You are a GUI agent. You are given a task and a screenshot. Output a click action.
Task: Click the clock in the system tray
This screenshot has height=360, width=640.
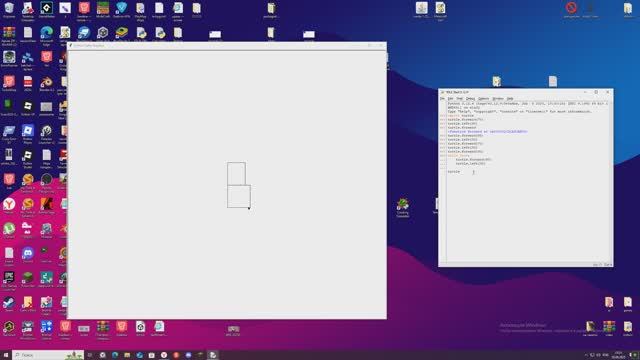tap(618, 355)
